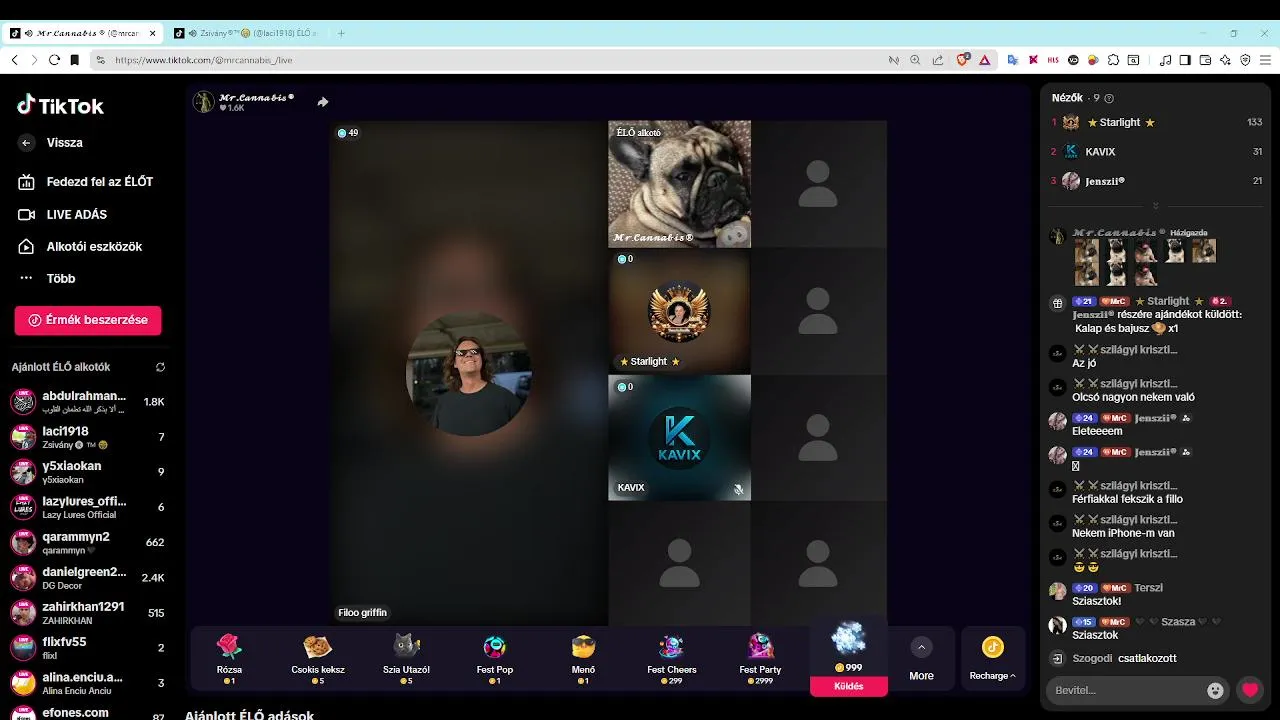Open a new browser tab
This screenshot has width=1280, height=720.
(x=341, y=33)
